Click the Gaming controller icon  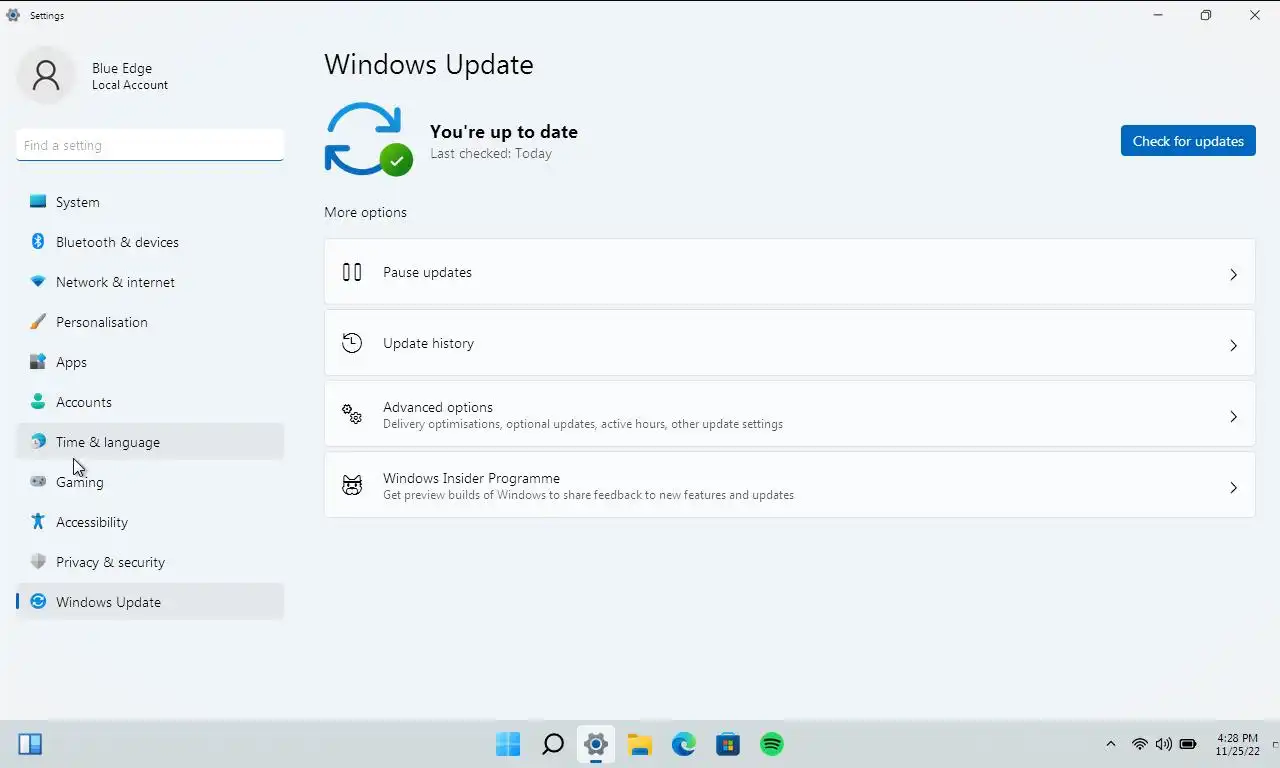tap(38, 481)
